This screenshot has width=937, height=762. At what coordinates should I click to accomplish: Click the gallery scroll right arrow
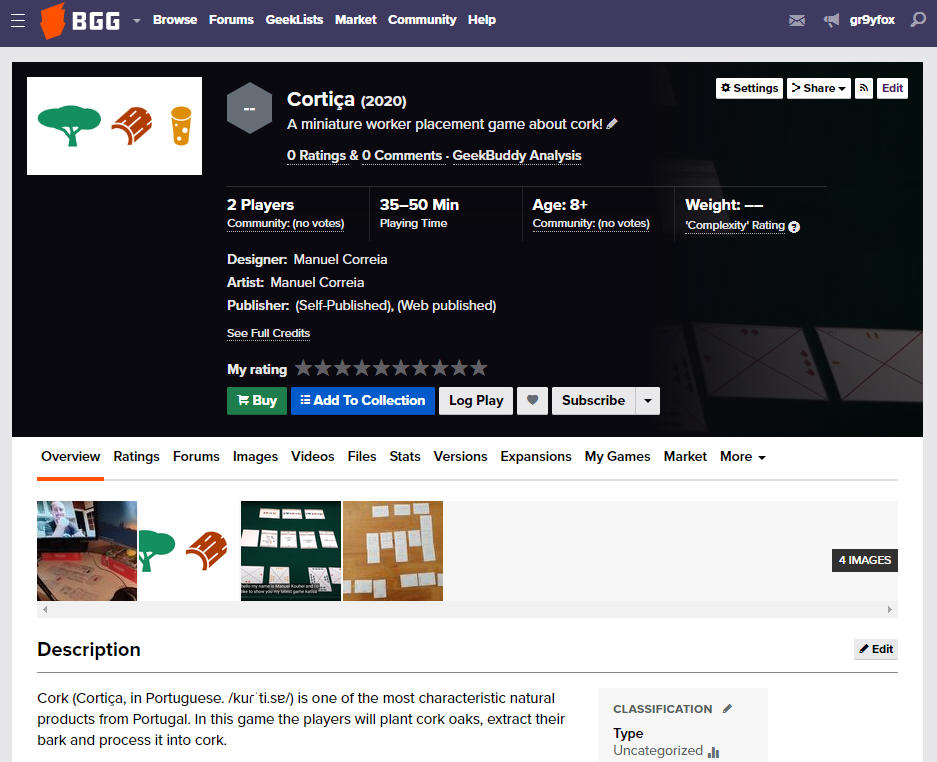pyautogui.click(x=889, y=610)
